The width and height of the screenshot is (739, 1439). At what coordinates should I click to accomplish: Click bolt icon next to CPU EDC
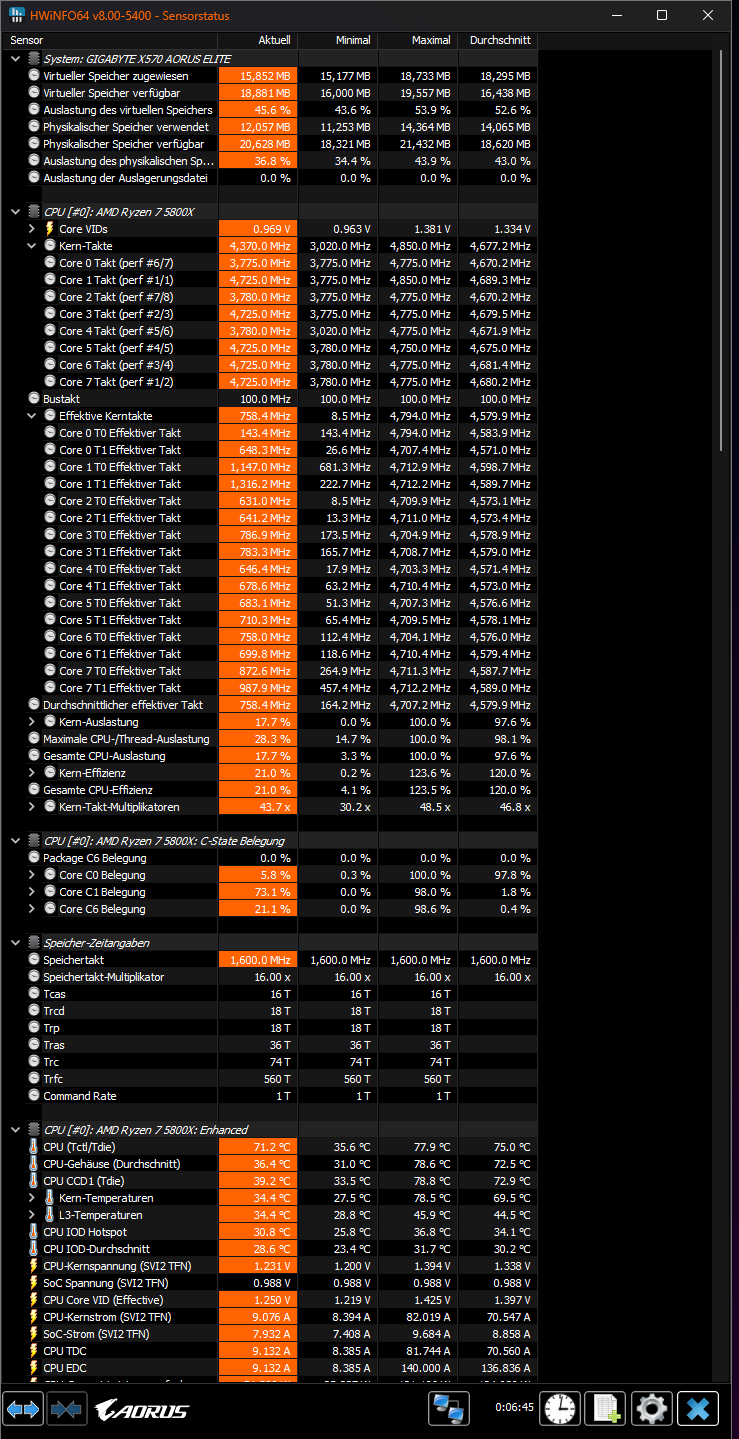34,1368
